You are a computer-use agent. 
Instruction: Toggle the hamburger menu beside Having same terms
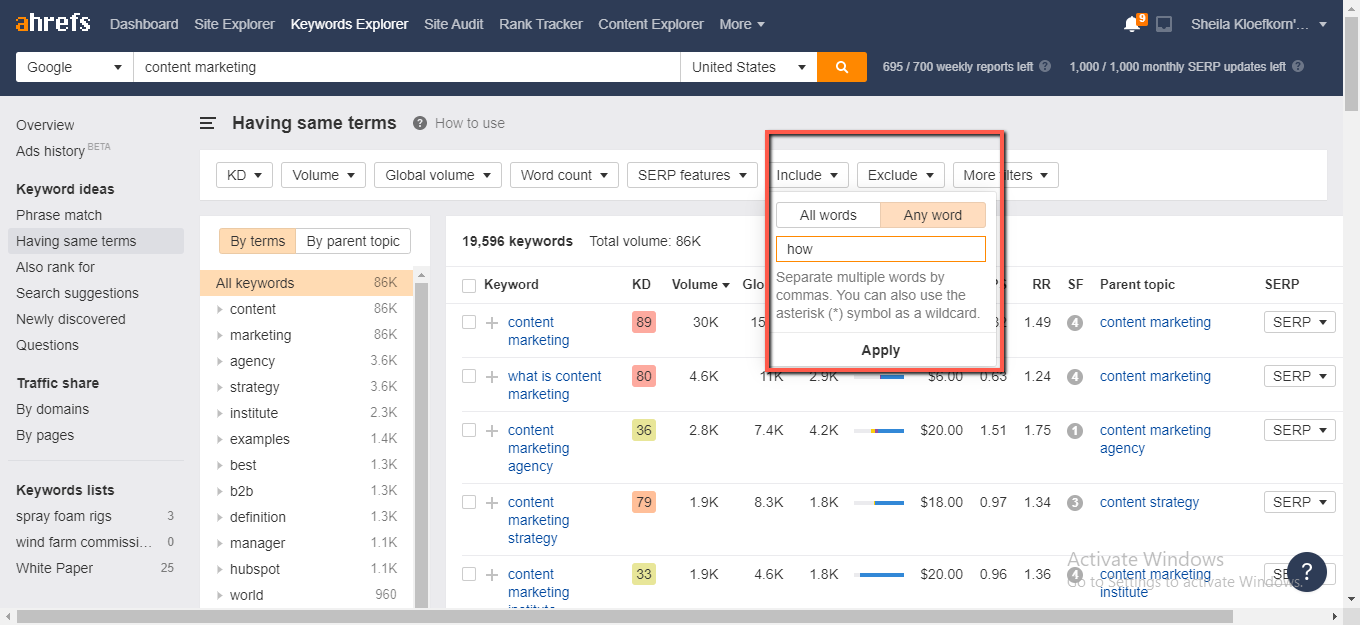[x=208, y=123]
